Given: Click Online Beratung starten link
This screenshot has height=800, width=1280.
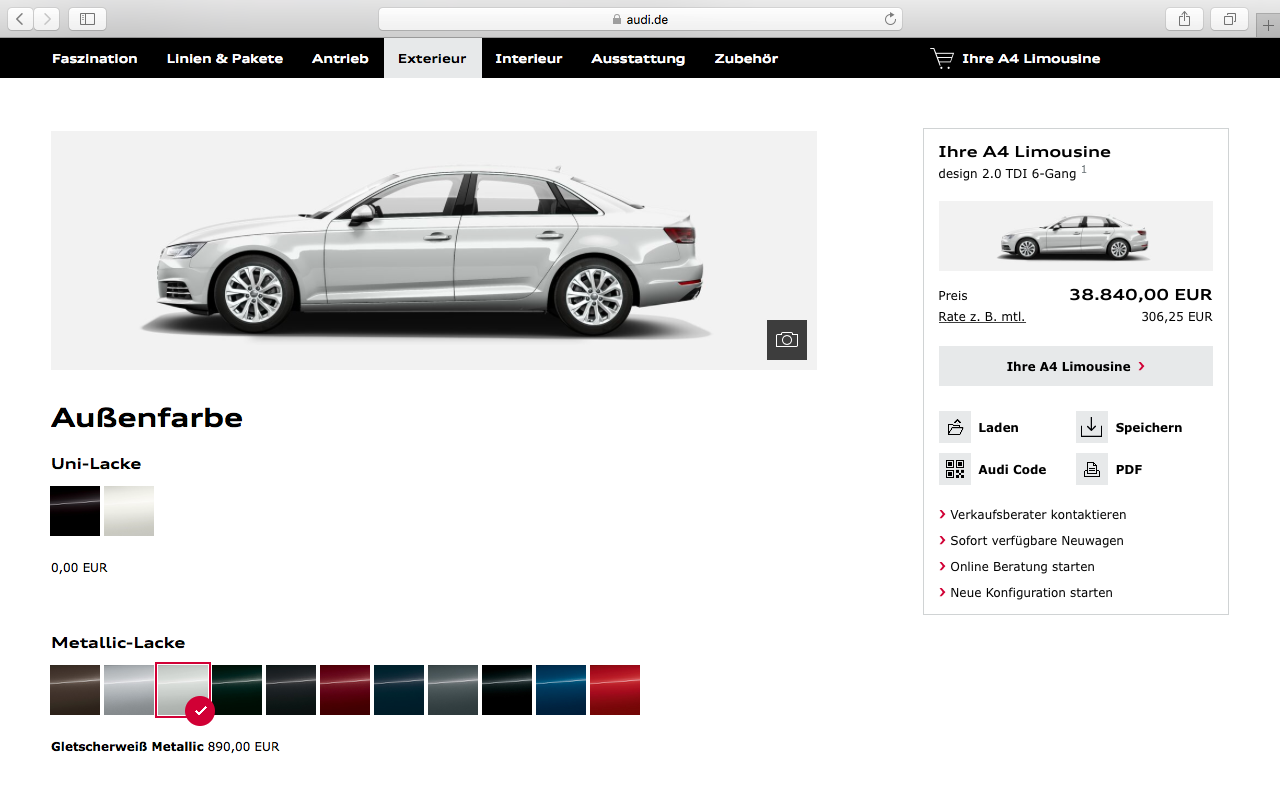Looking at the screenshot, I should [1022, 567].
